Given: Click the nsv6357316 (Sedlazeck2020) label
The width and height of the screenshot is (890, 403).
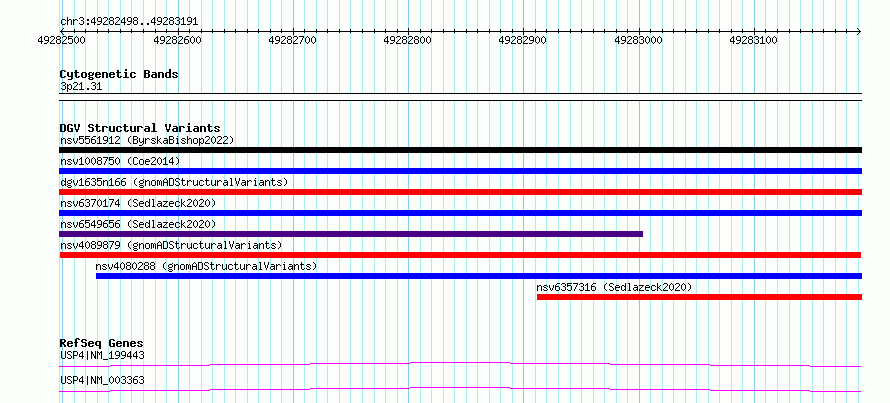Looking at the screenshot, I should (x=614, y=287).
